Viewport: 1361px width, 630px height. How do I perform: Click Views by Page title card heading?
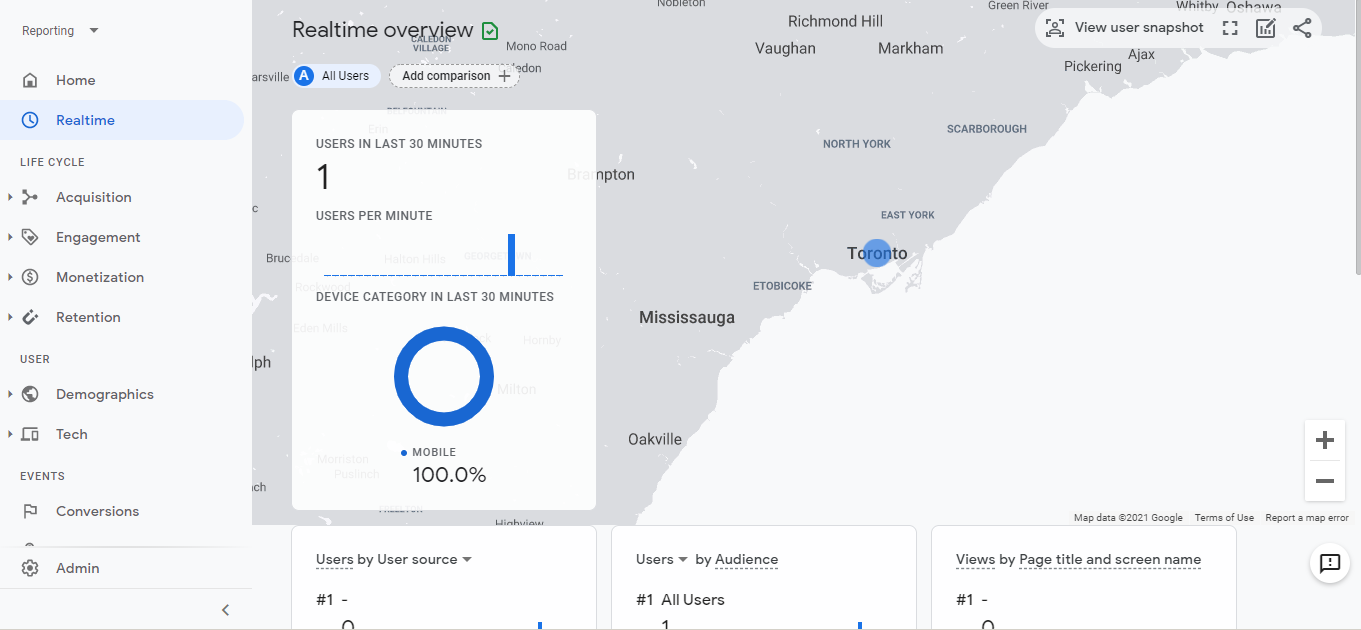[x=1078, y=560]
